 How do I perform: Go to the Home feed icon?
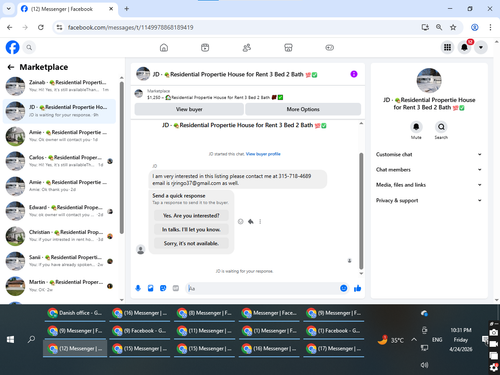pyautogui.click(x=164, y=48)
